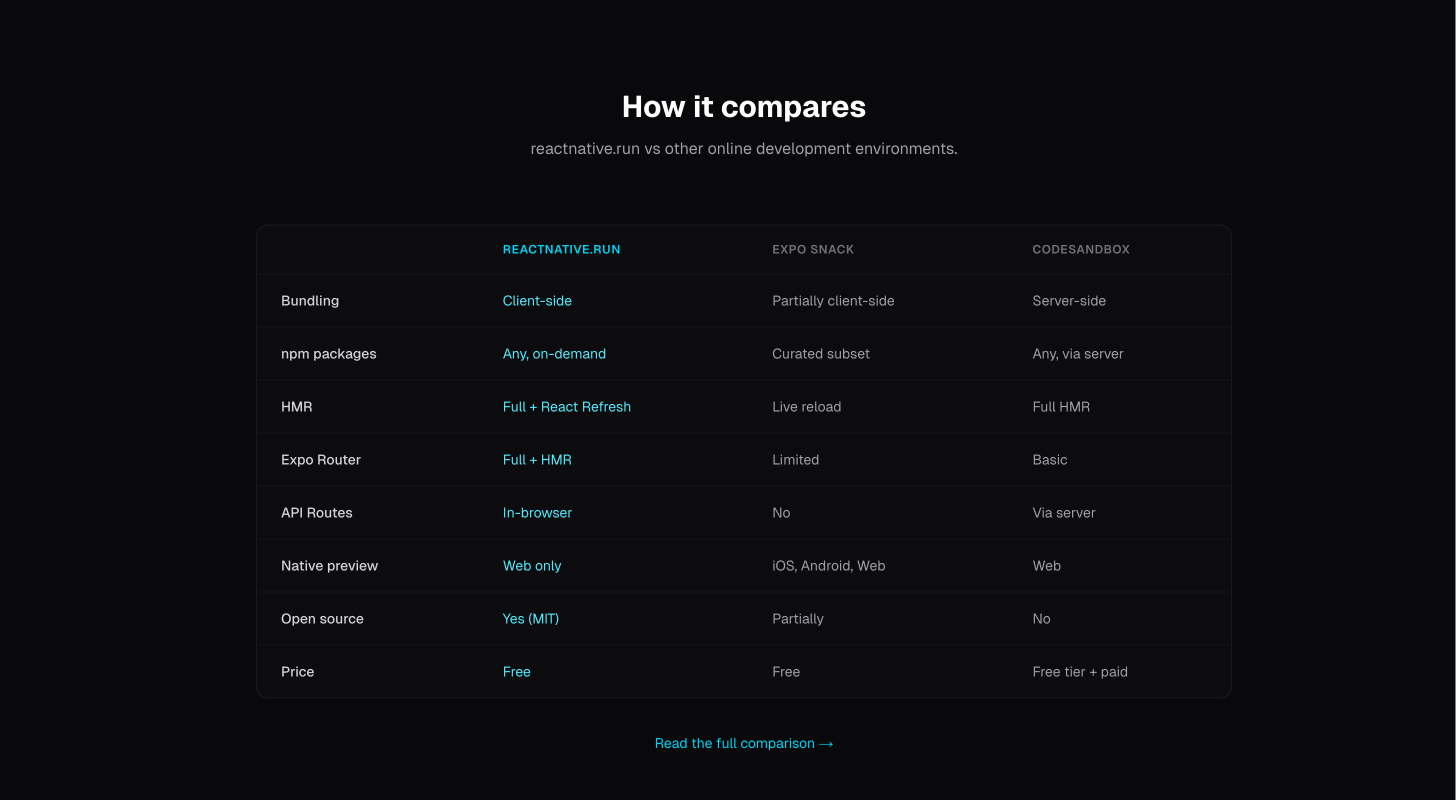
Task: Click the In-browser cell in API Routes row
Action: pos(537,512)
